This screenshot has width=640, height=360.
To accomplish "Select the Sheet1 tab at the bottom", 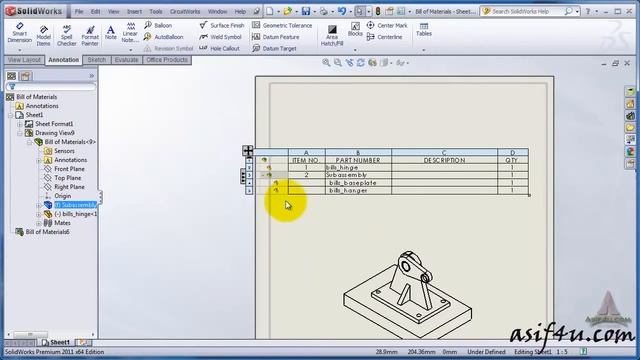I will click(56, 342).
